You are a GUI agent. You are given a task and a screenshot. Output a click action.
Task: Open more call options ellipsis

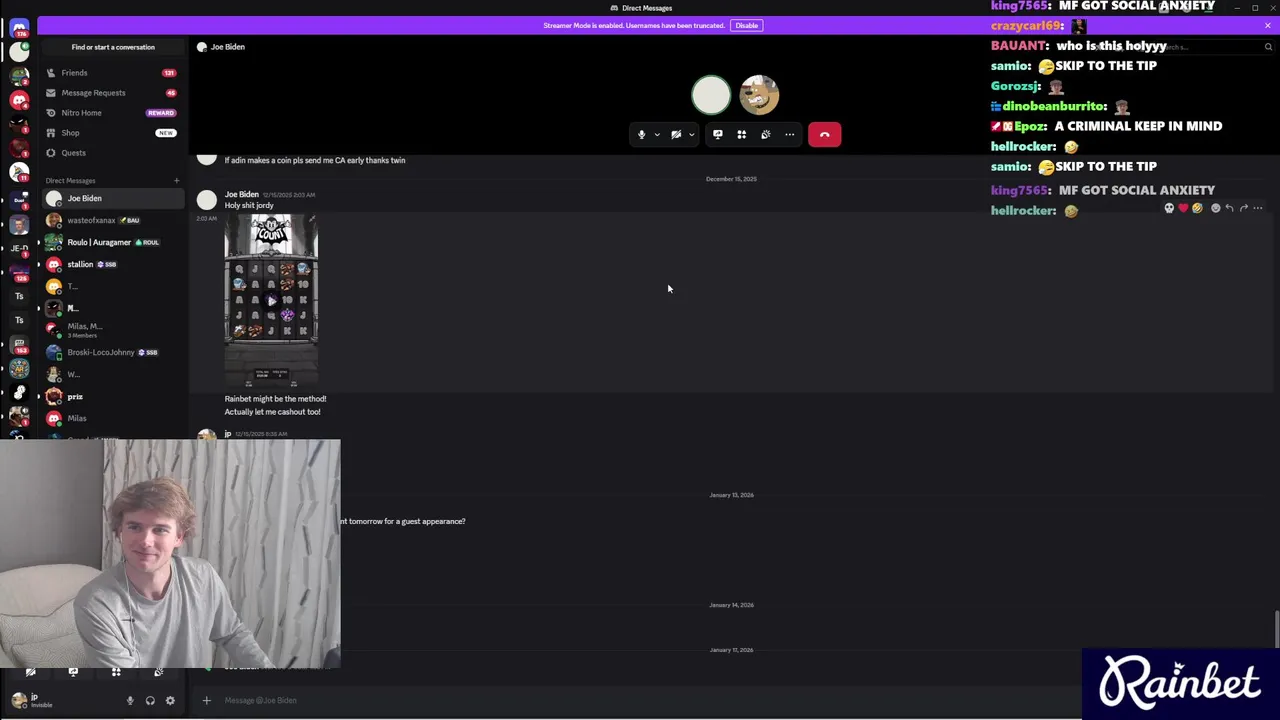tap(790, 134)
